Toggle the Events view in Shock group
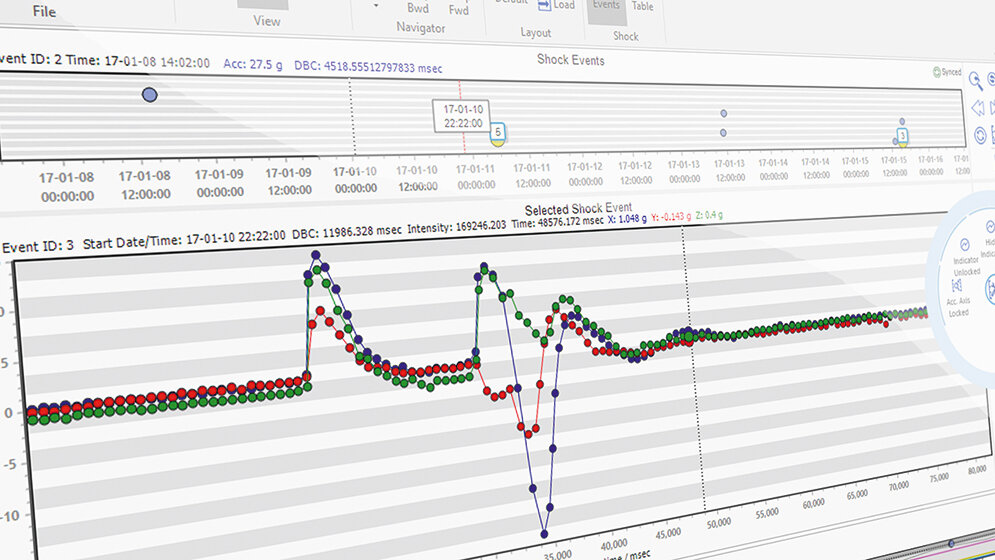995x560 pixels. point(605,6)
